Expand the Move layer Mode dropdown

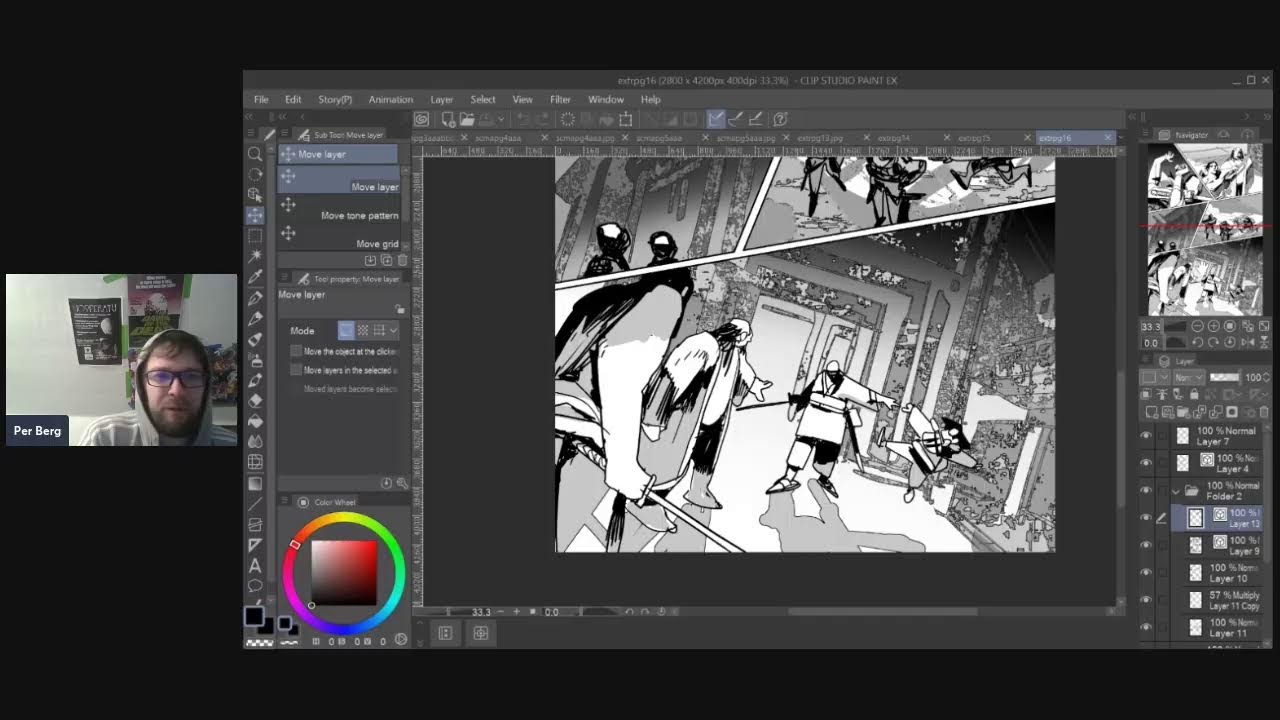(x=393, y=330)
